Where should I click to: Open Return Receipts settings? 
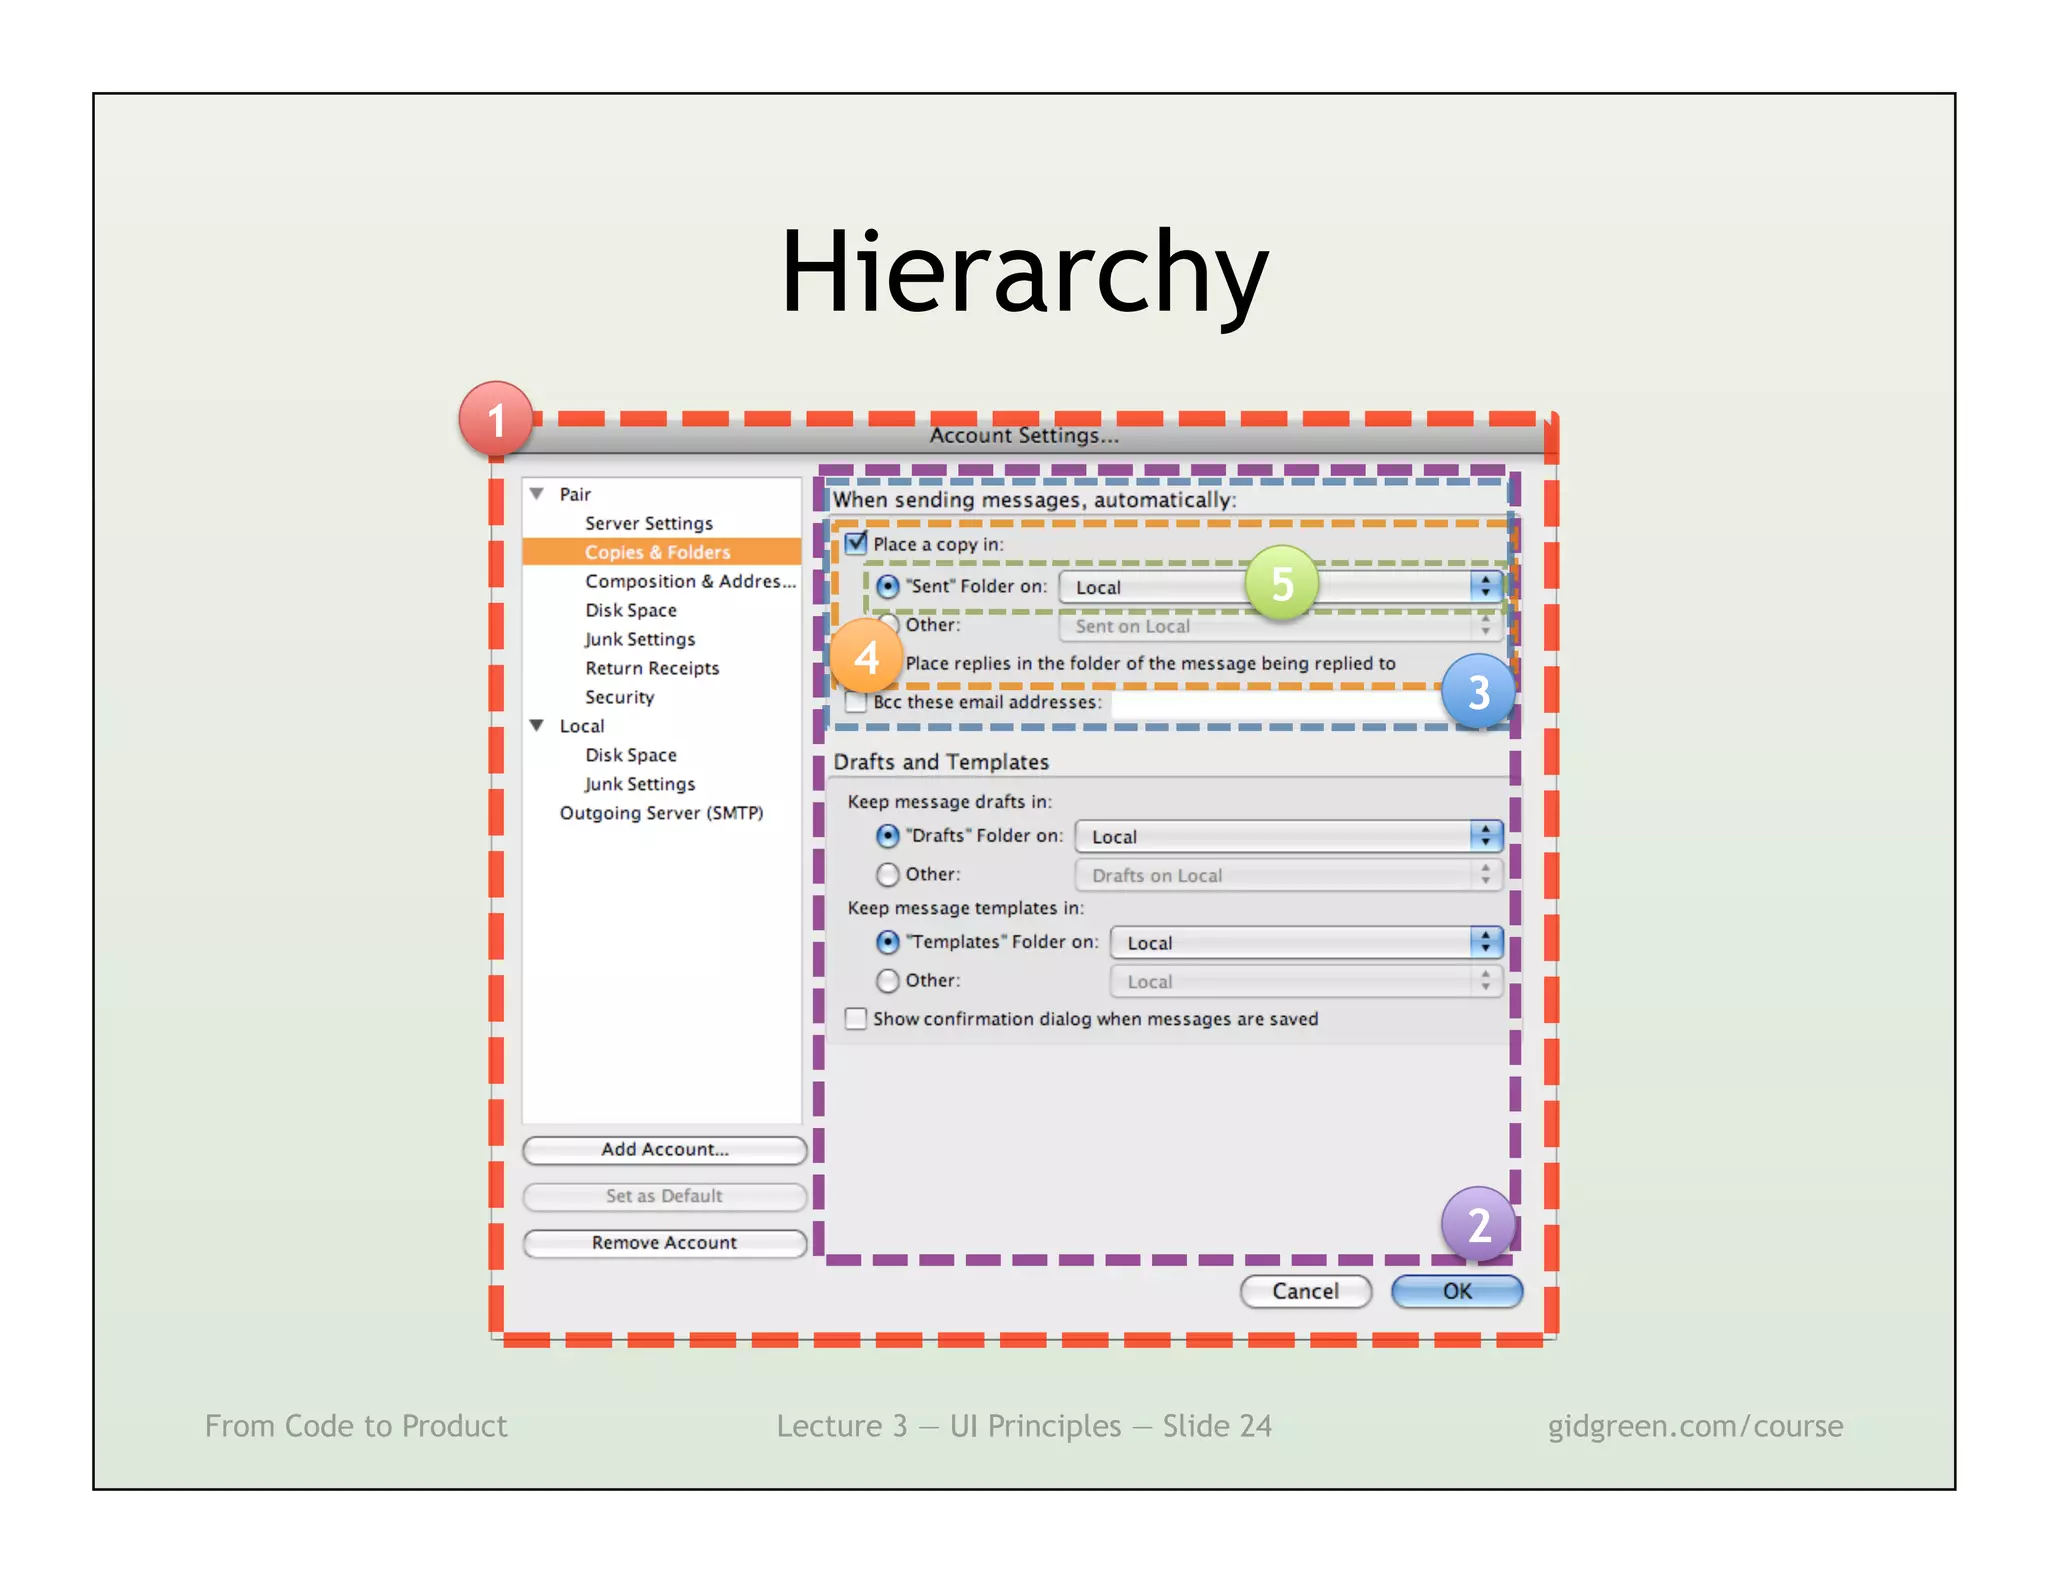pos(652,668)
